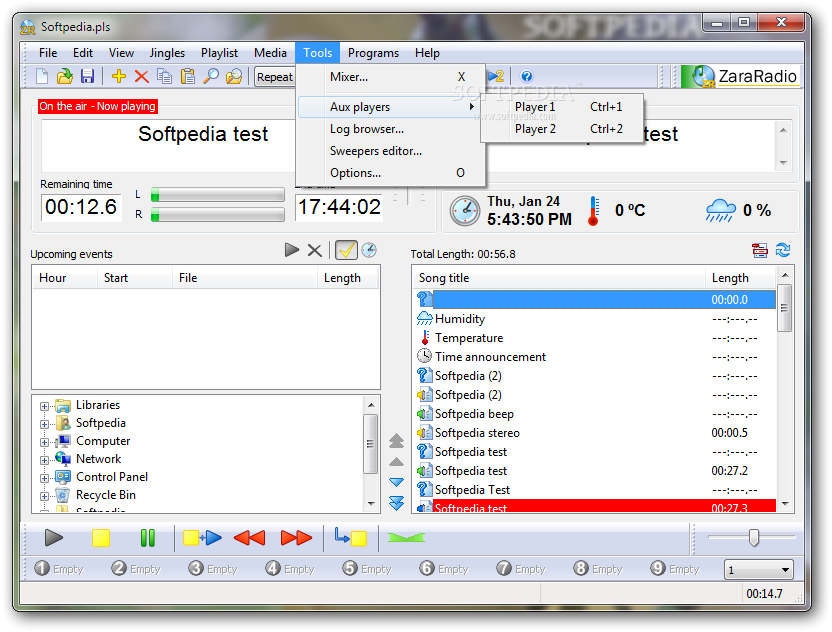Choose Options... in Tools menu

(391, 173)
